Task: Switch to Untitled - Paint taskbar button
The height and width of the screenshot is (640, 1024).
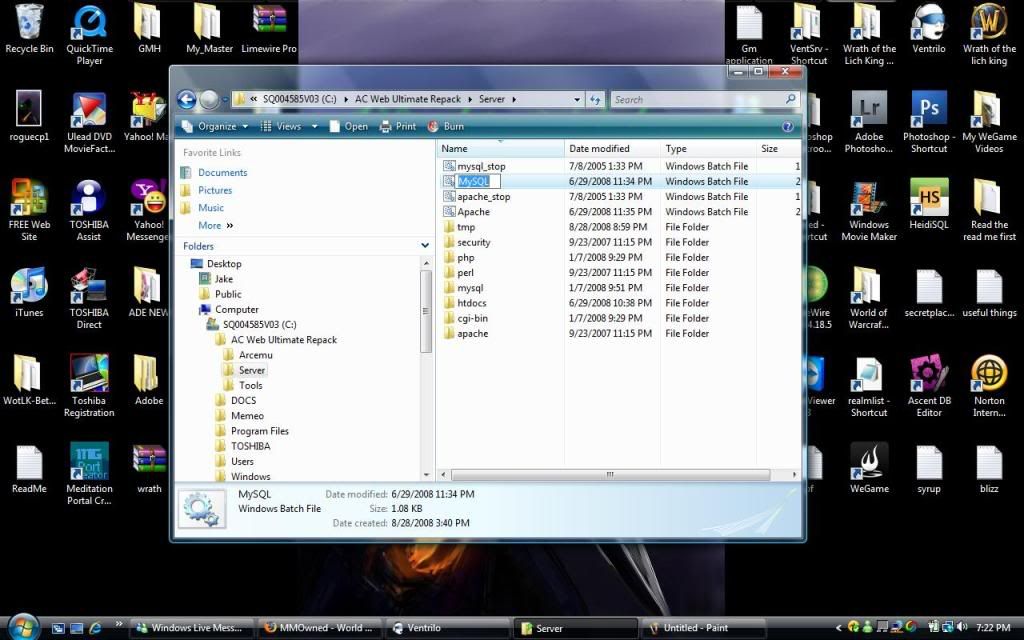Action: (703, 628)
